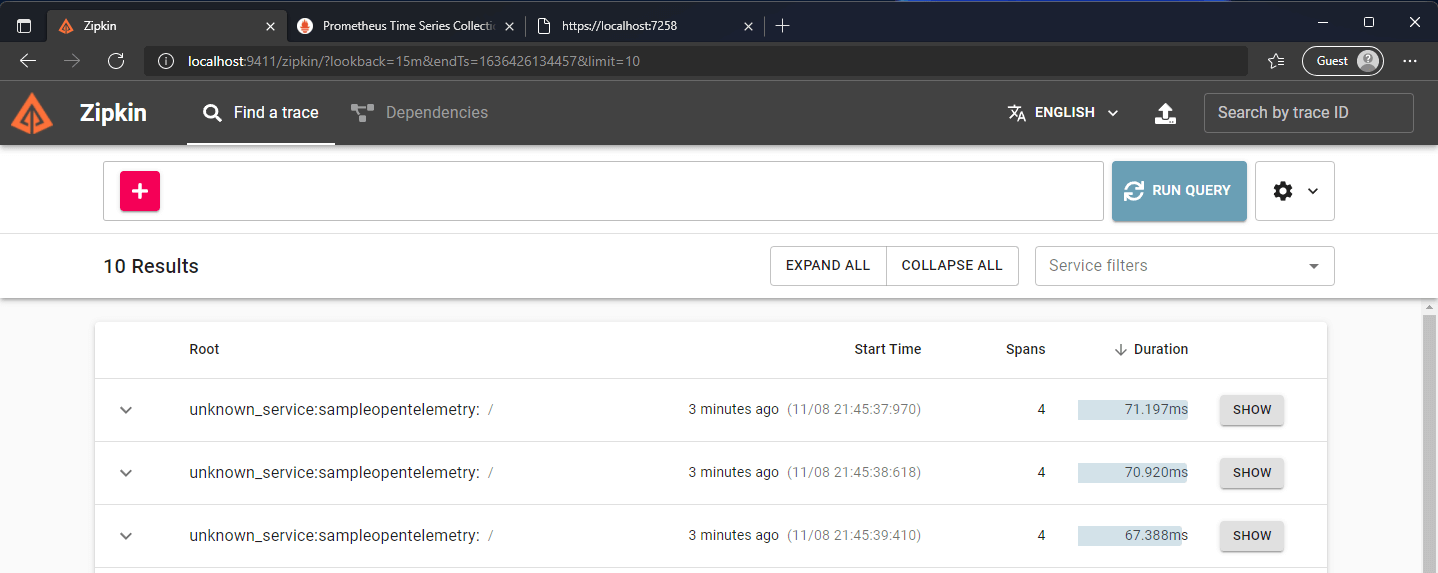Show the trace lasting 67.388ms

coord(1252,536)
